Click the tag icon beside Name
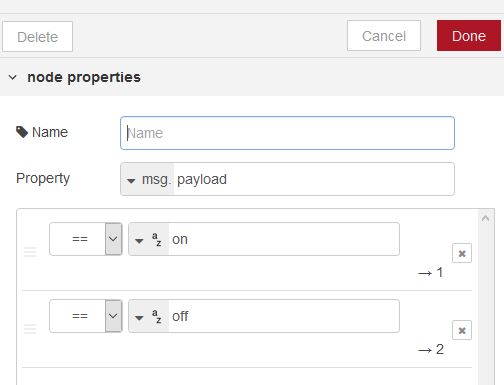The width and height of the screenshot is (504, 385). click(x=22, y=132)
